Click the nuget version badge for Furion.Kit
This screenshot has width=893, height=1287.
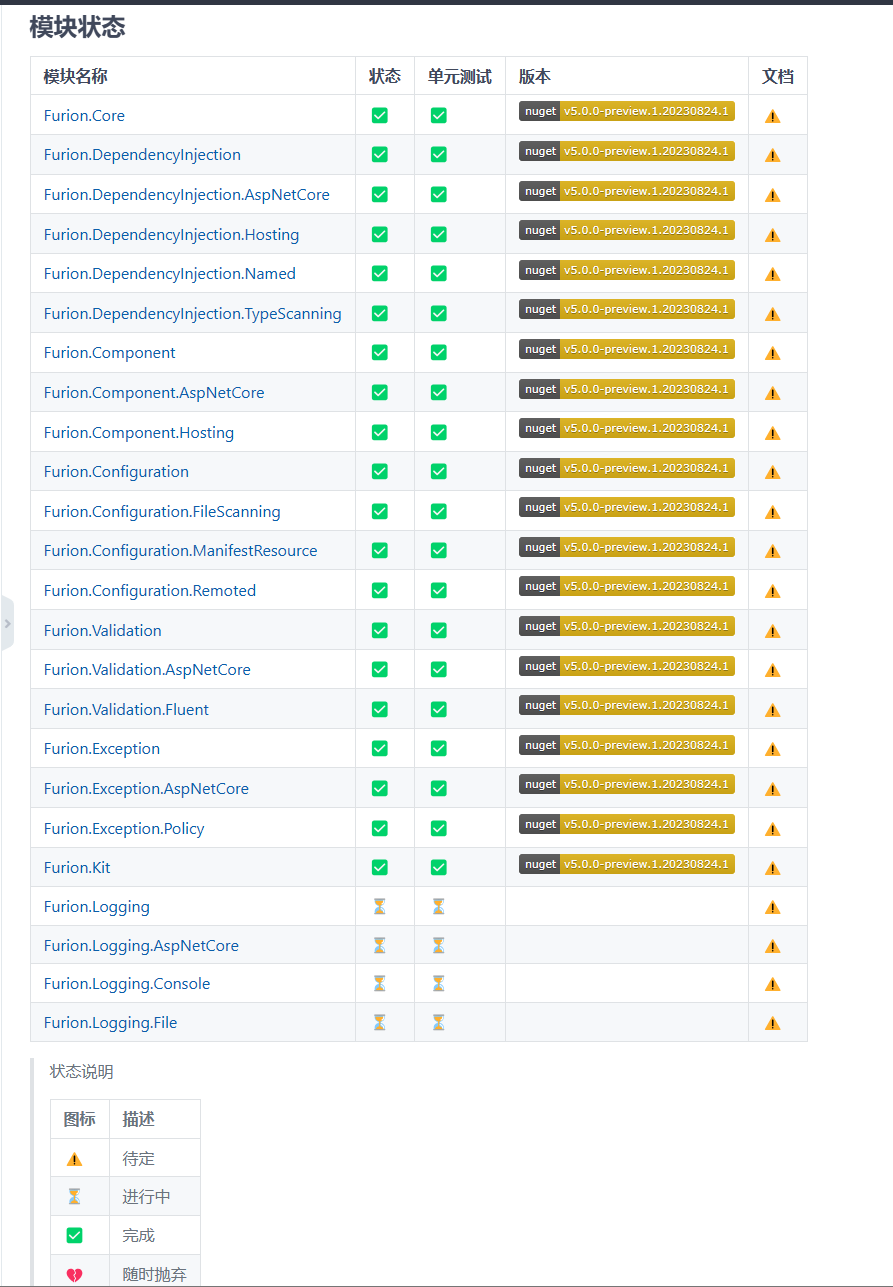click(626, 864)
